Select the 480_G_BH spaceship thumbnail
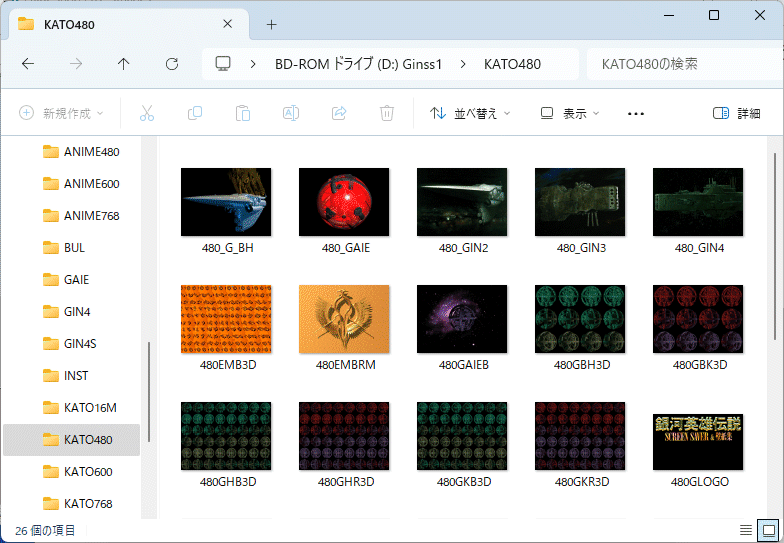This screenshot has height=543, width=784. (x=226, y=202)
